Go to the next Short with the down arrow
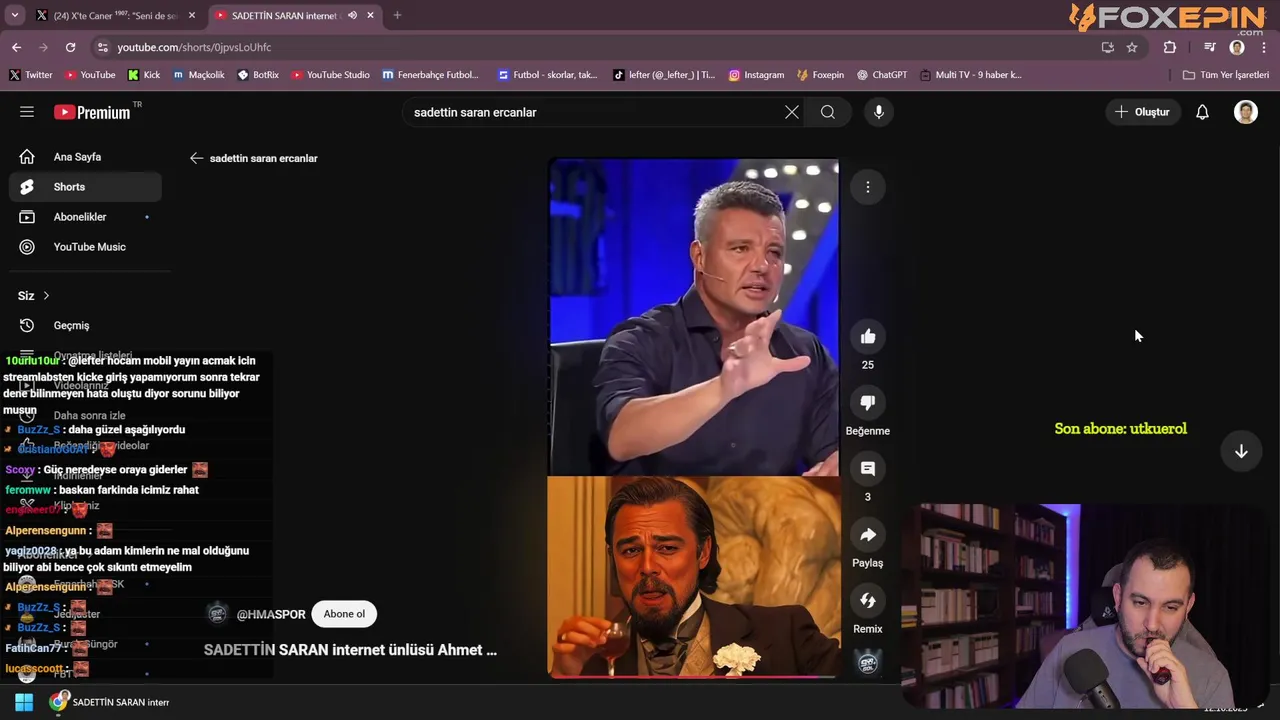The height and width of the screenshot is (720, 1280). [1241, 452]
